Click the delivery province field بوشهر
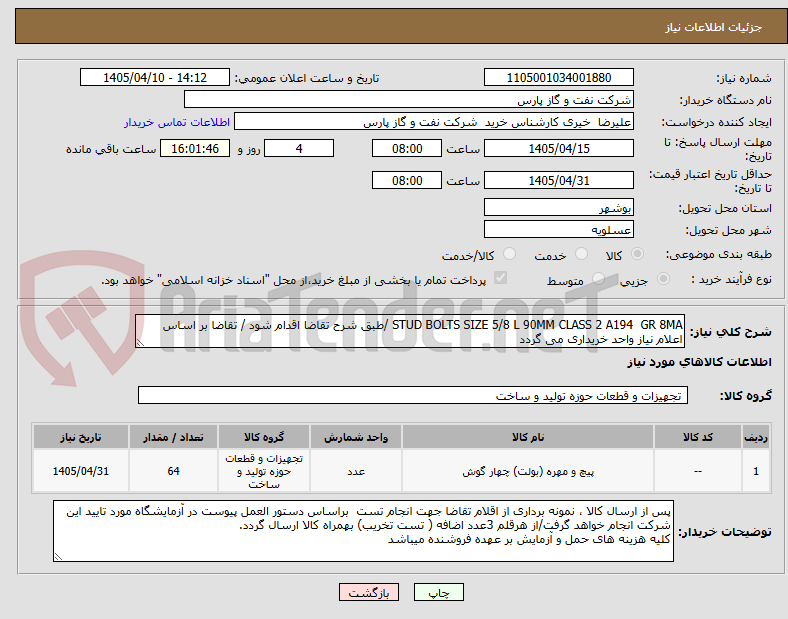This screenshot has width=788, height=619. pyautogui.click(x=558, y=207)
